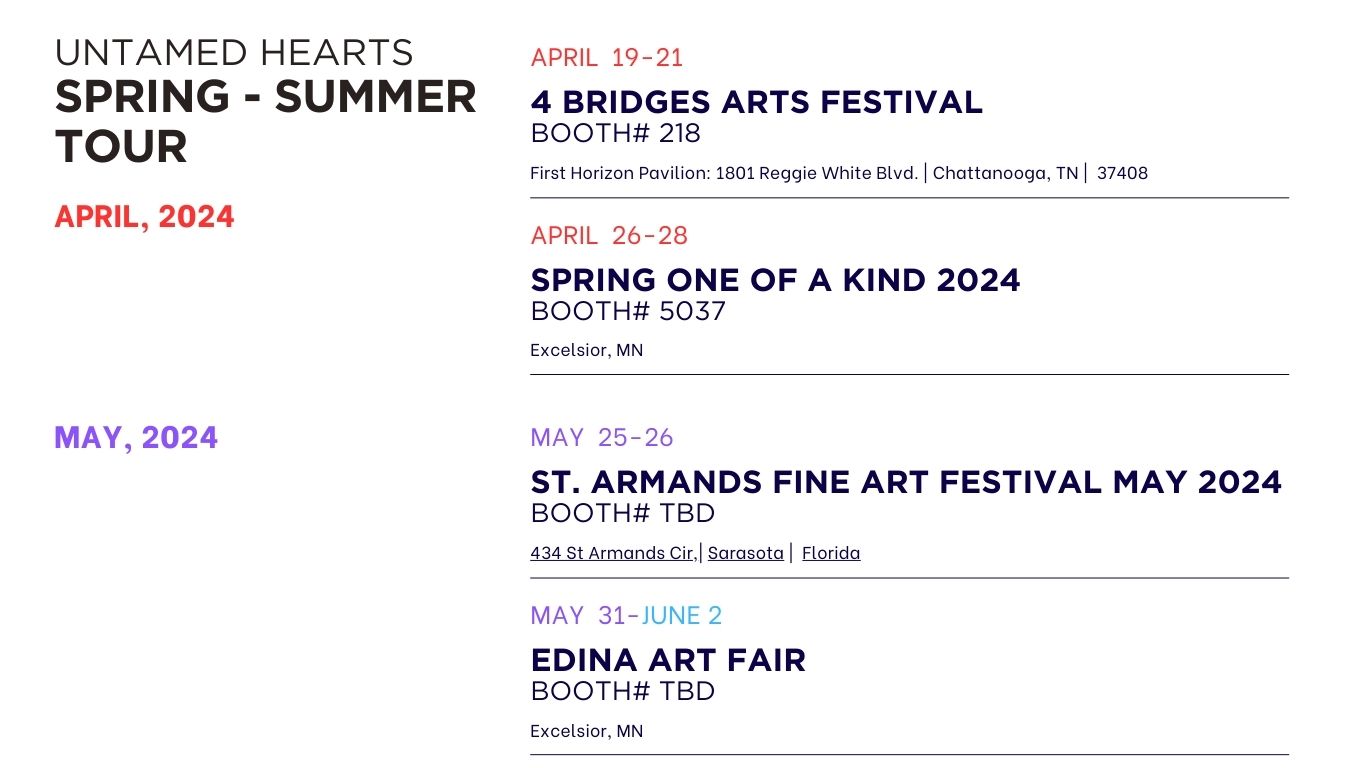The image size is (1366, 768).
Task: Click the purple MAY, 2024 month label
Action: pos(136,437)
